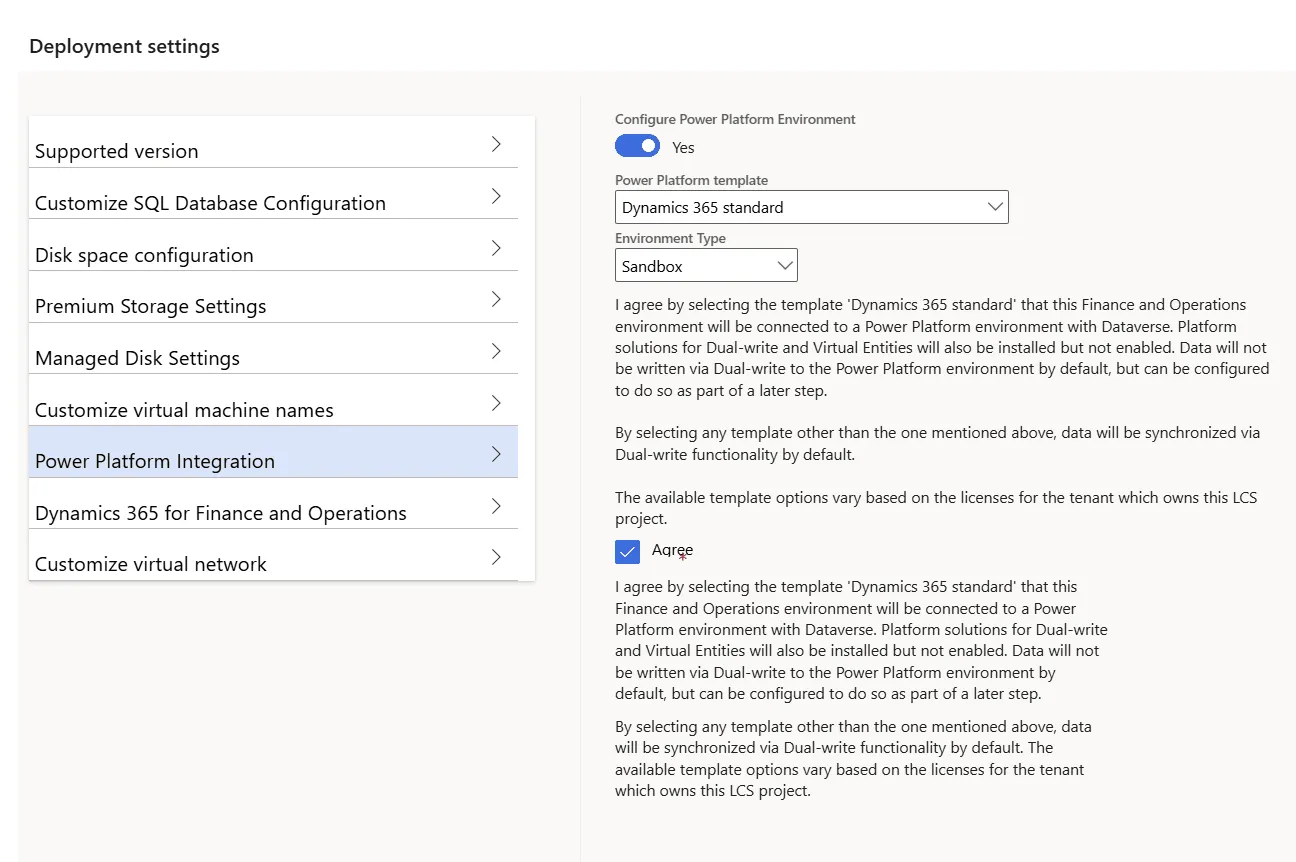Click the Premium Storage Settings chevron
The width and height of the screenshot is (1296, 862).
pyautogui.click(x=496, y=299)
